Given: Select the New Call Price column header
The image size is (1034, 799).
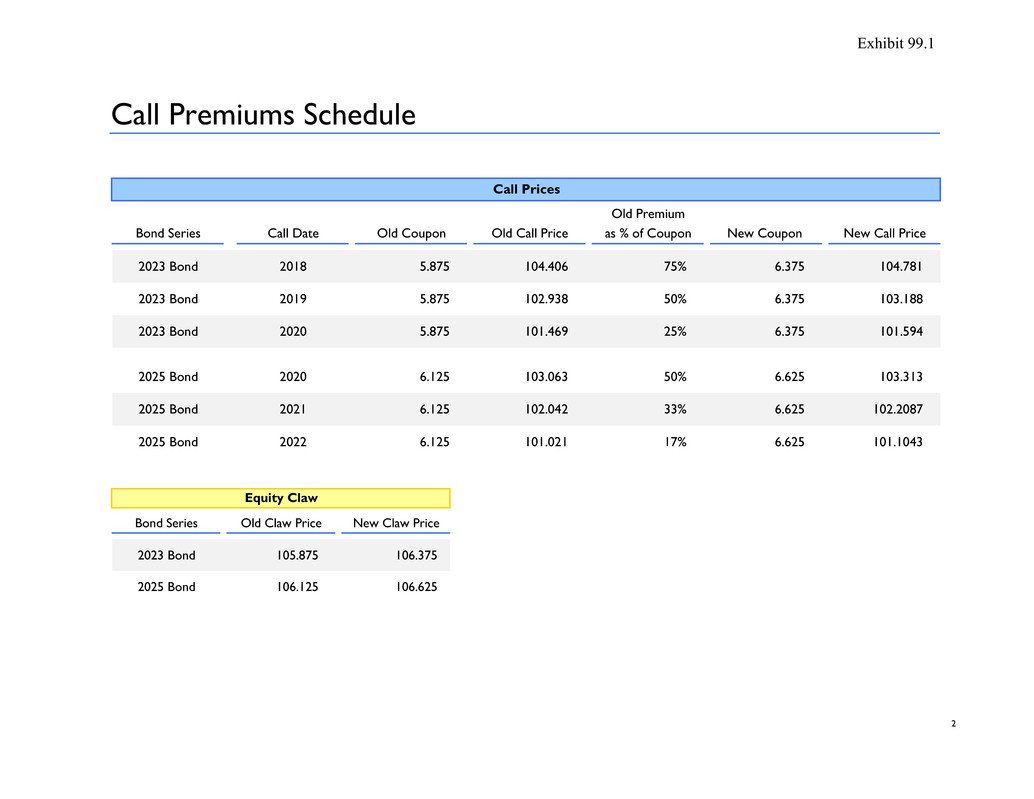Looking at the screenshot, I should 884,234.
